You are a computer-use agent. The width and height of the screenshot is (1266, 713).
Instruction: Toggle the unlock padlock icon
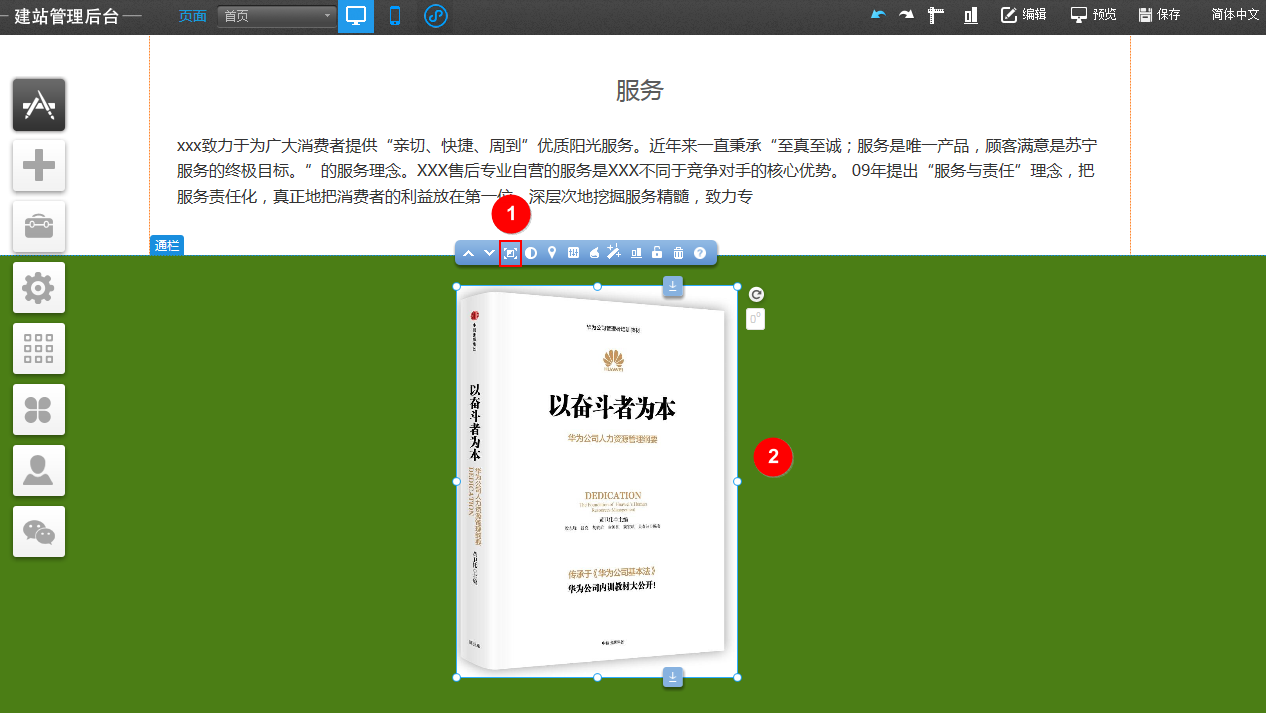click(657, 253)
